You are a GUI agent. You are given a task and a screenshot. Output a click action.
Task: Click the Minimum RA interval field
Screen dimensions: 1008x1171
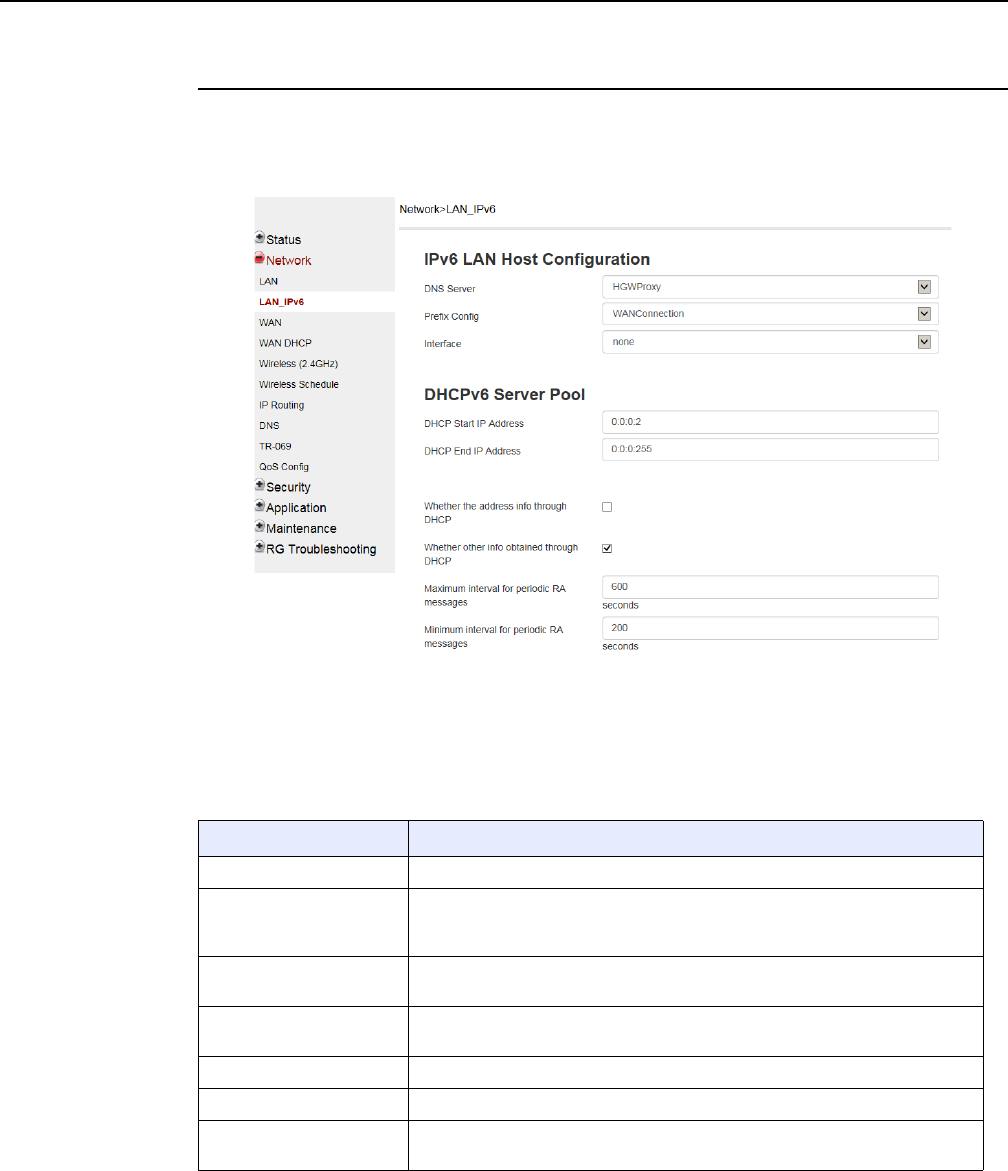point(770,628)
